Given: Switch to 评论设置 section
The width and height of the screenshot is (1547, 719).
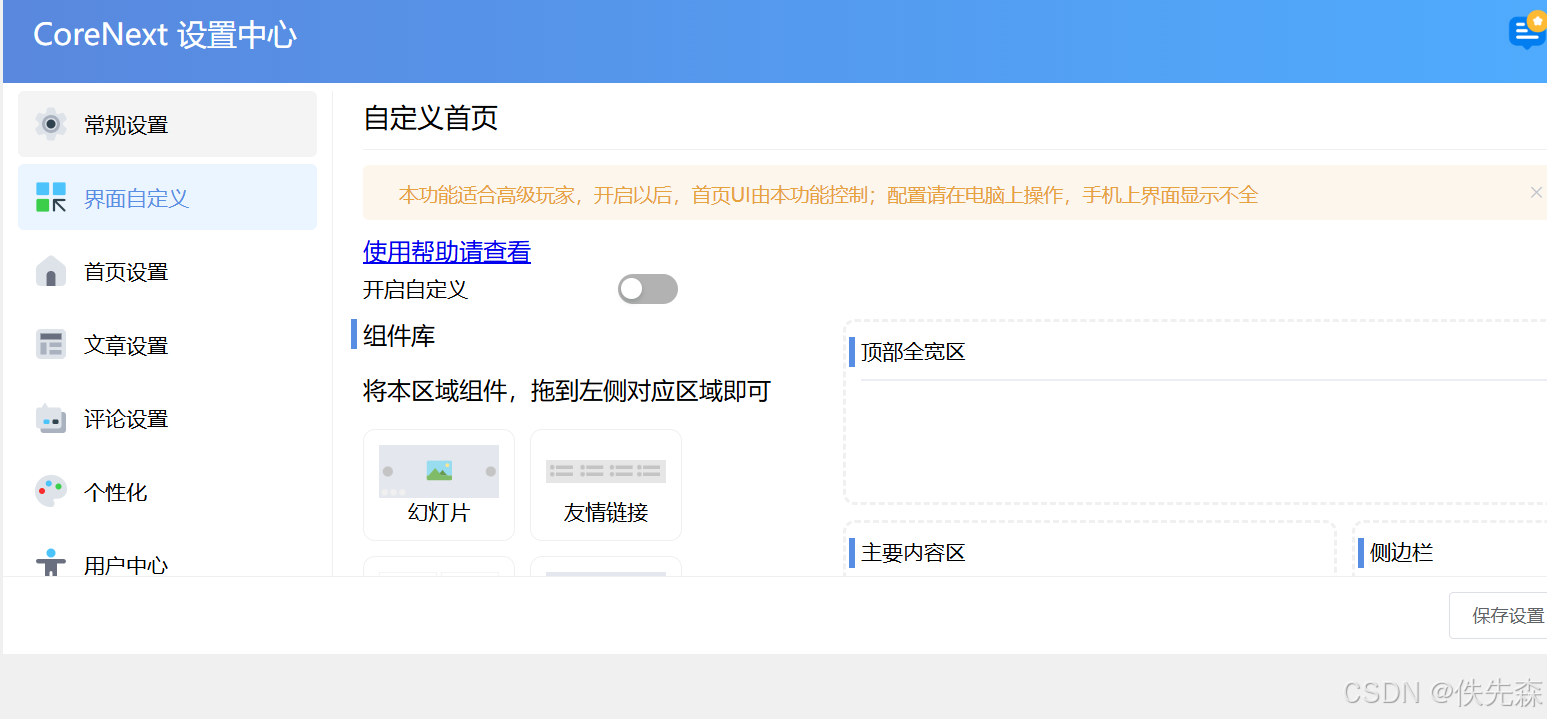Looking at the screenshot, I should coord(167,418).
